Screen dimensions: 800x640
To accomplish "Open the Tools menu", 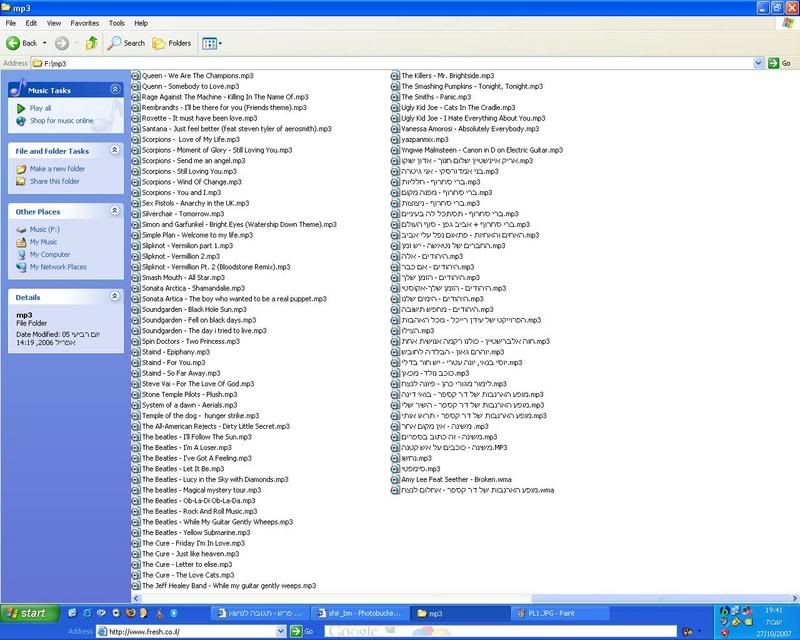I will coord(116,23).
